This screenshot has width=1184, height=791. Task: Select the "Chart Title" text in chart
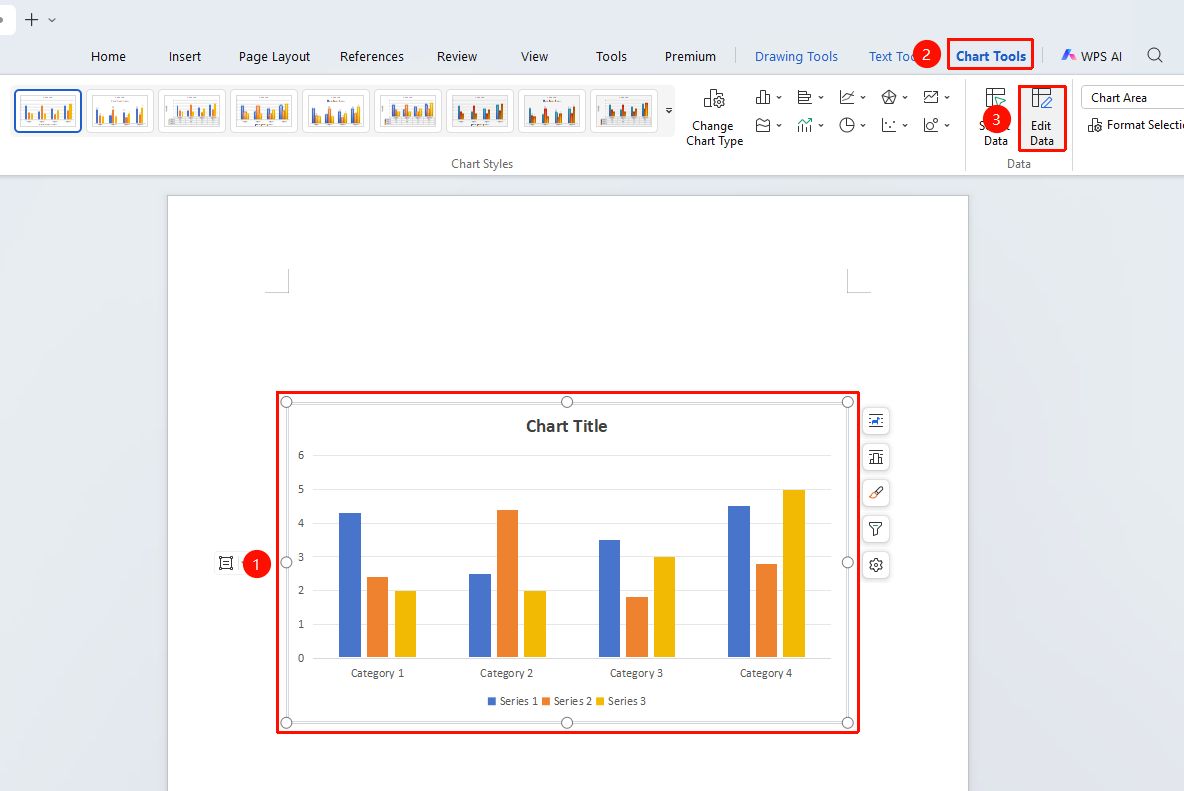coord(566,426)
